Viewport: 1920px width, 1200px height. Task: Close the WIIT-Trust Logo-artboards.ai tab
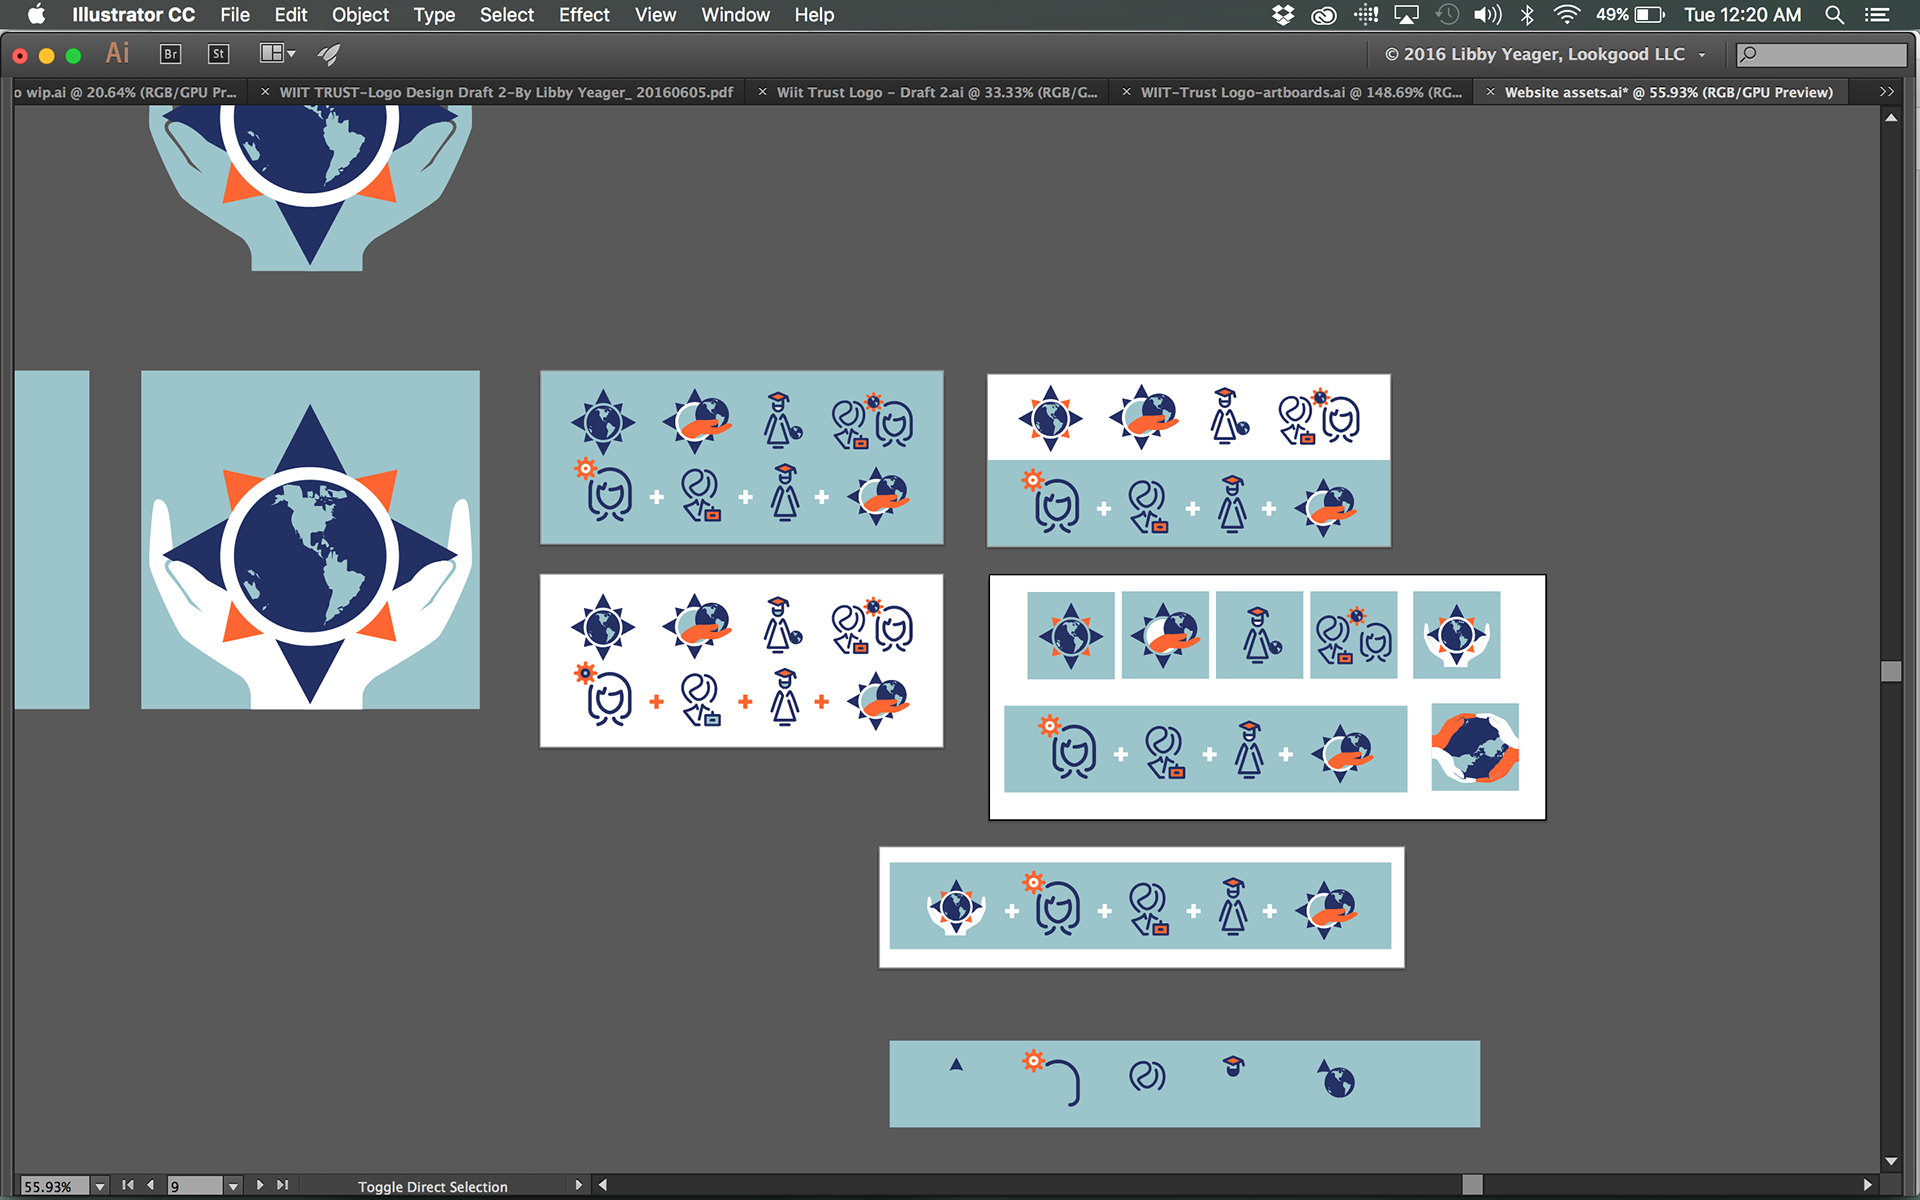click(1126, 92)
